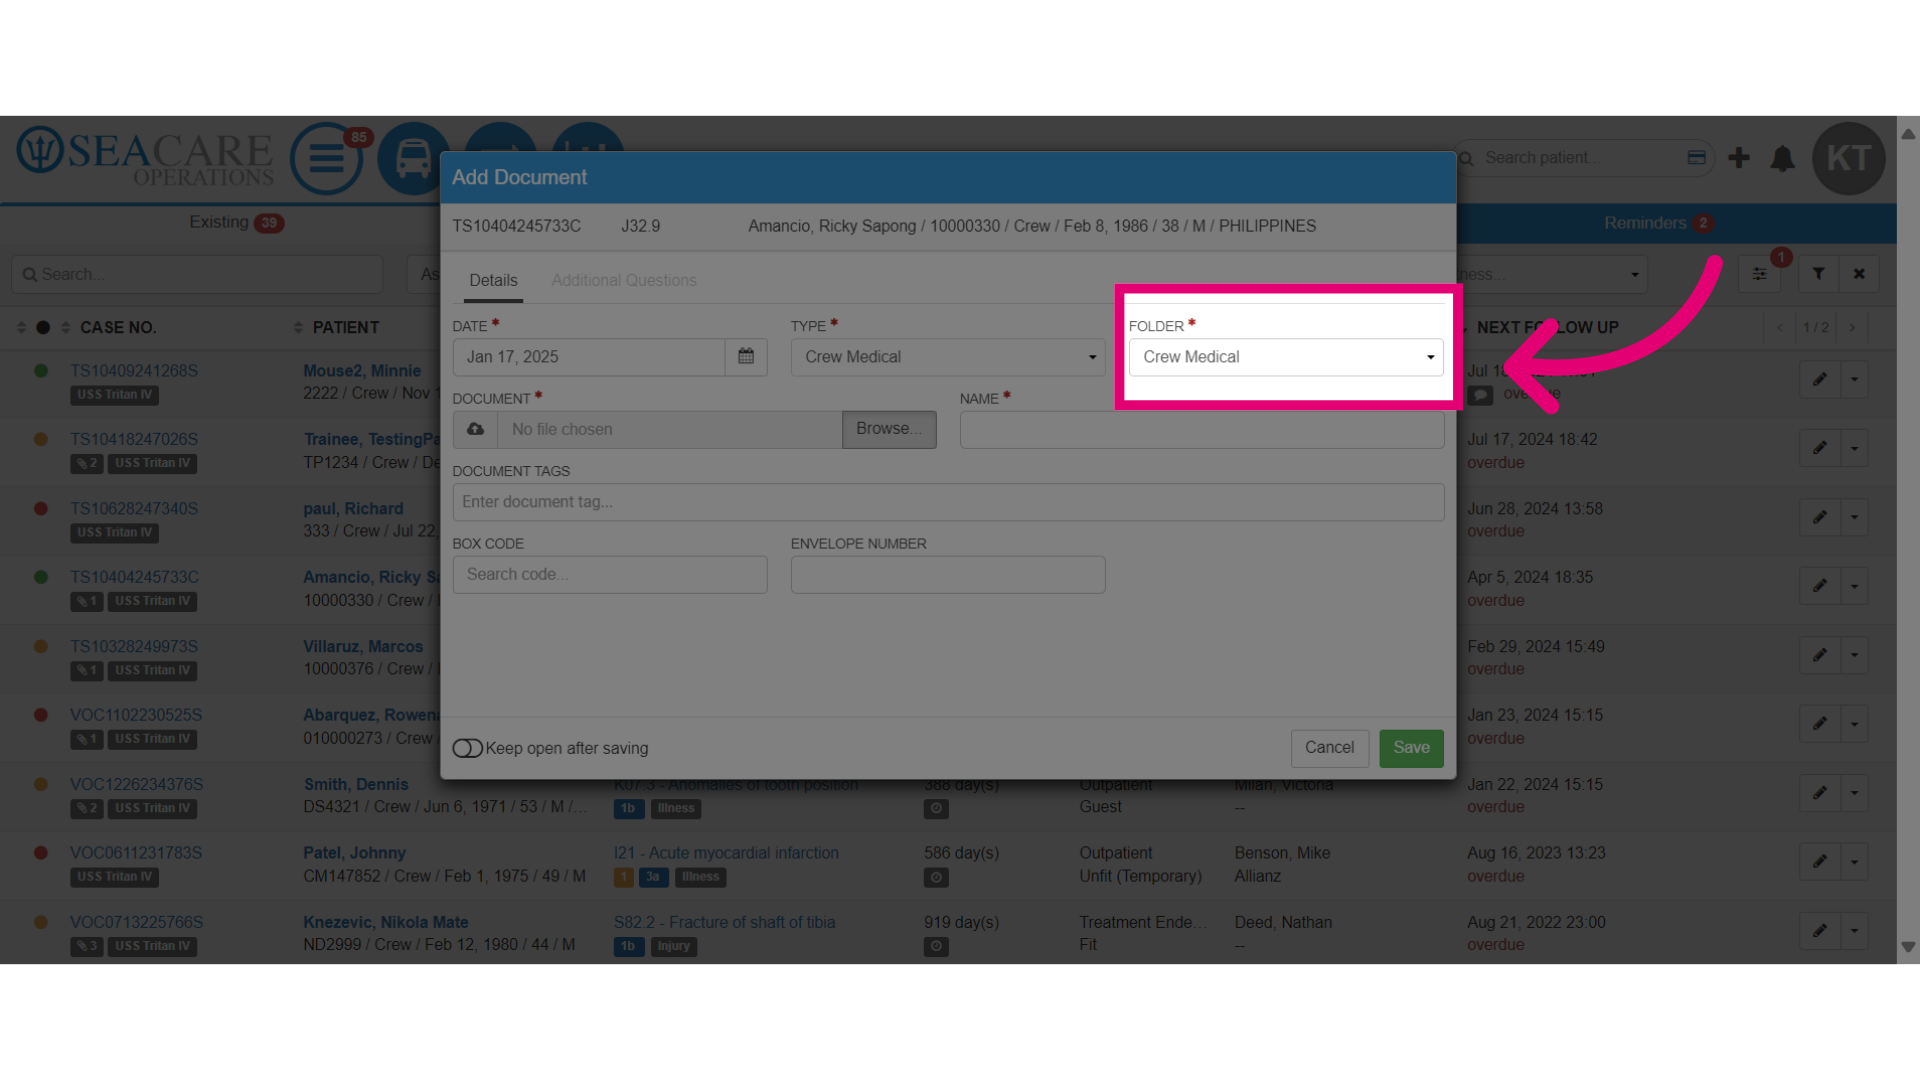
Task: Click scrollbar up arrow at page right
Action: point(1908,134)
